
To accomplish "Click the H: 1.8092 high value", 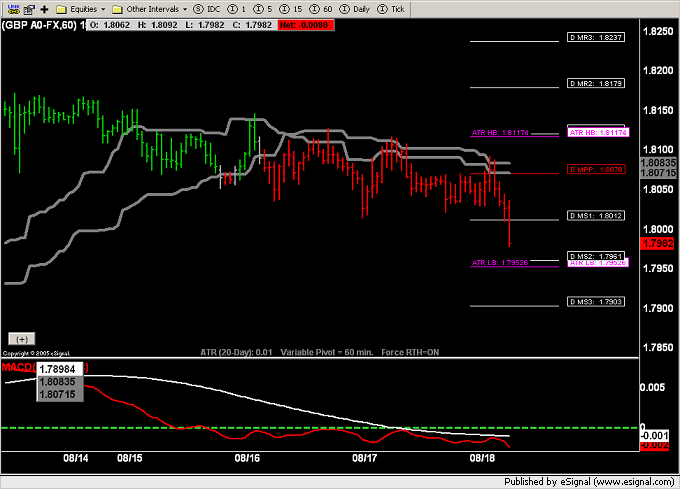I will [x=157, y=25].
